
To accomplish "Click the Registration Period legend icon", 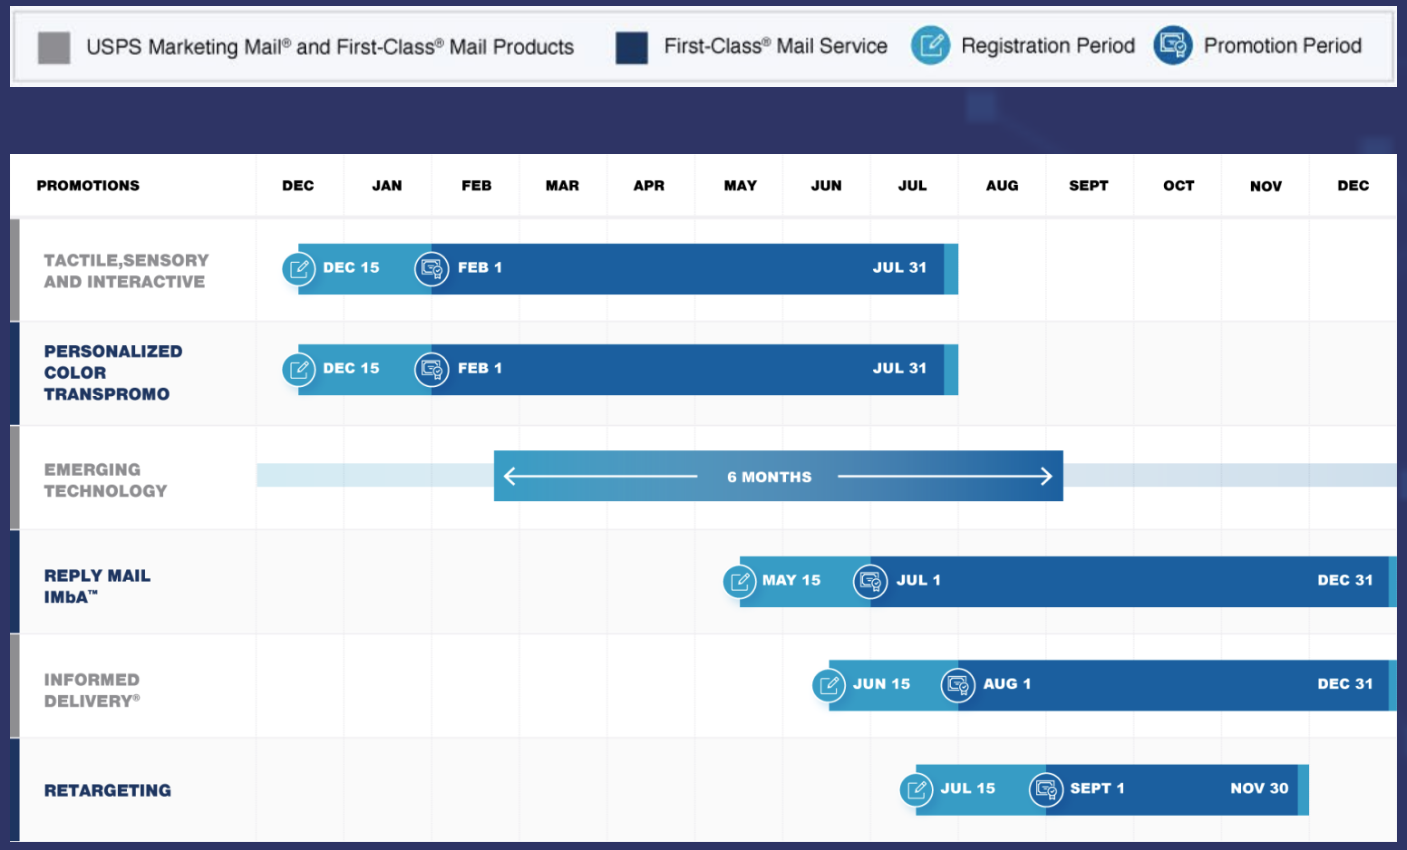I will coord(930,46).
